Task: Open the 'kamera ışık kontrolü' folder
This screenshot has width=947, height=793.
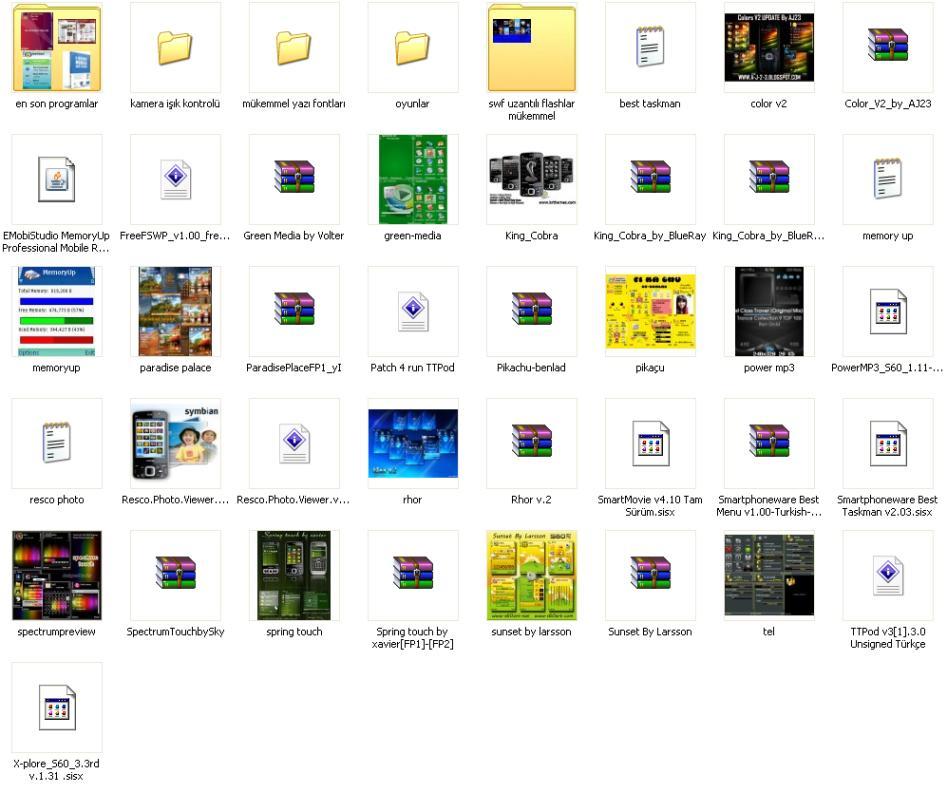Action: click(175, 48)
